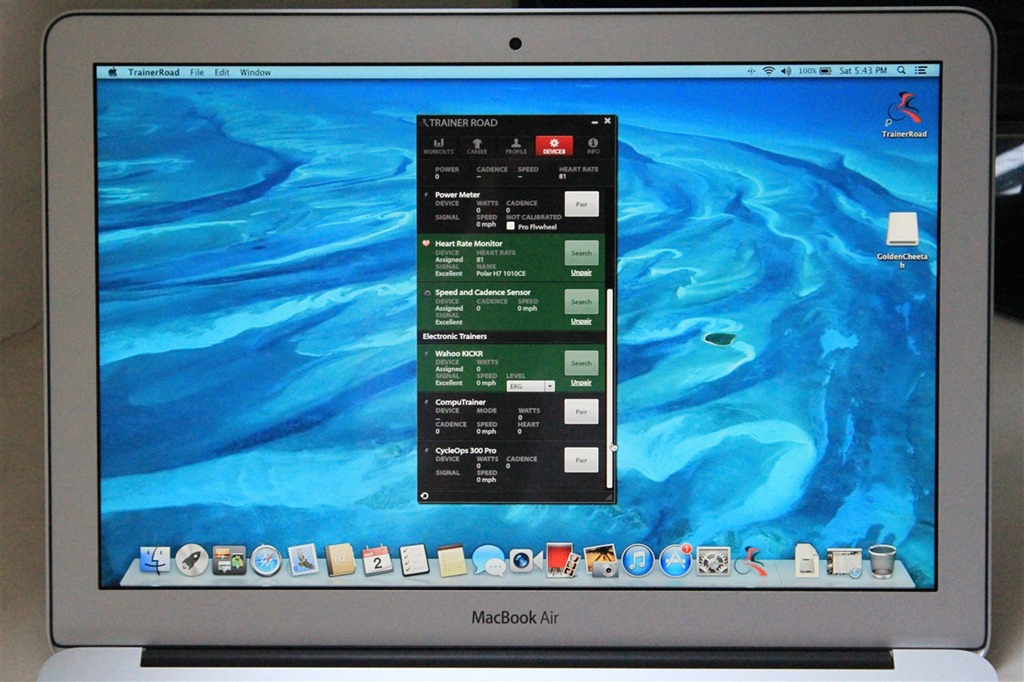The image size is (1024, 682).
Task: Search for a Heart Rate Monitor
Action: (581, 253)
